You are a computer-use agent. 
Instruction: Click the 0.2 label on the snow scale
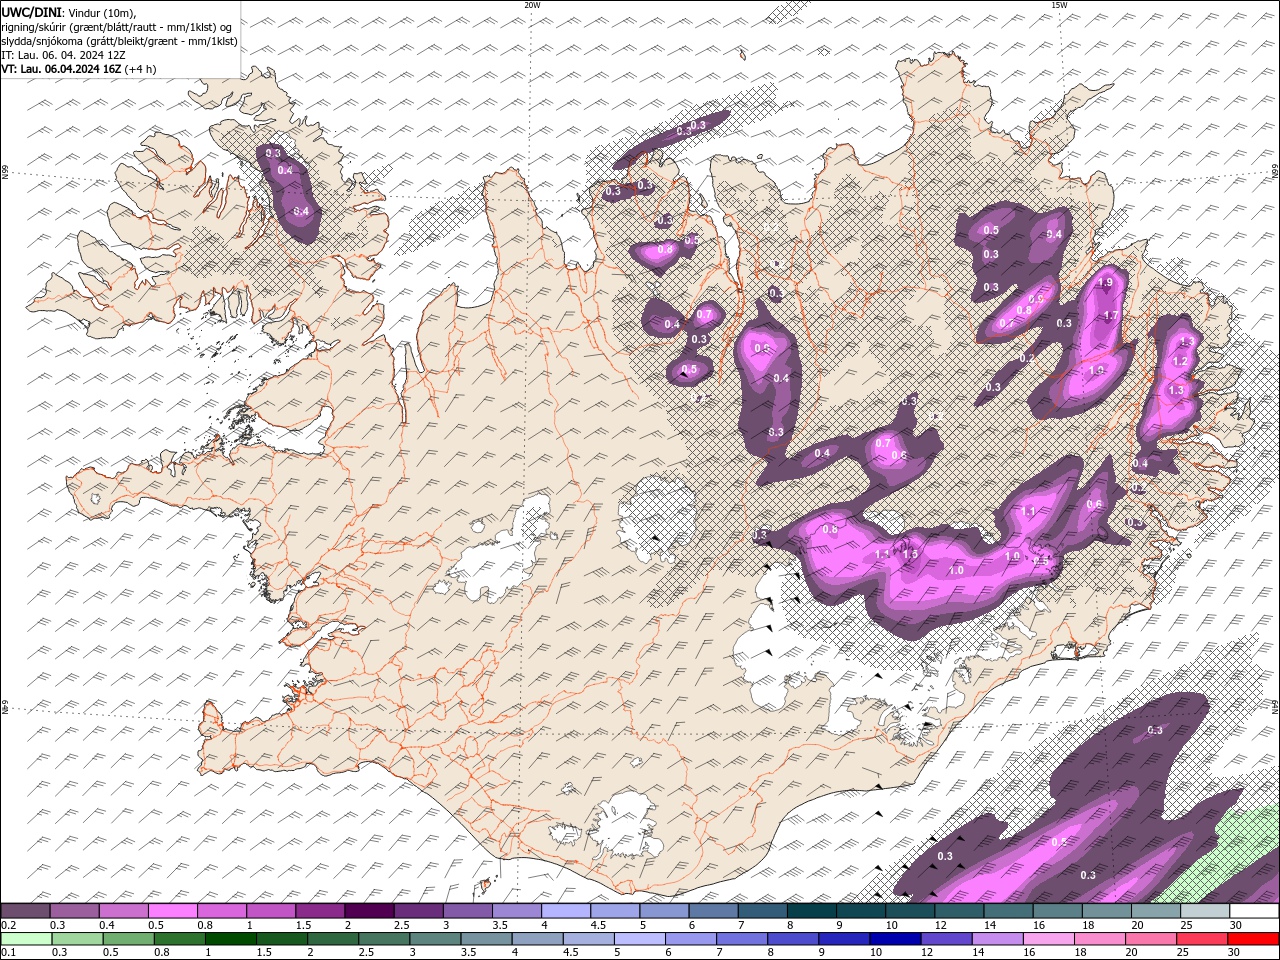click(7, 925)
